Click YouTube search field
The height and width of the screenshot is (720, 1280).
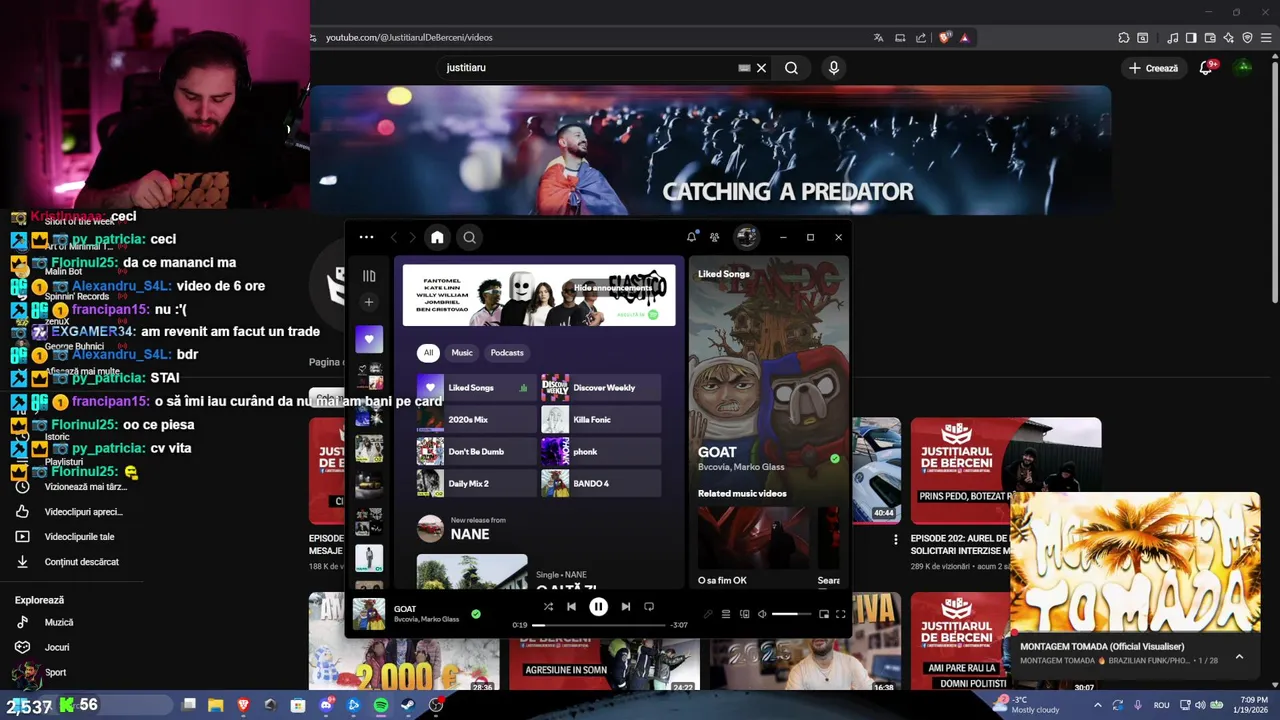[x=590, y=68]
